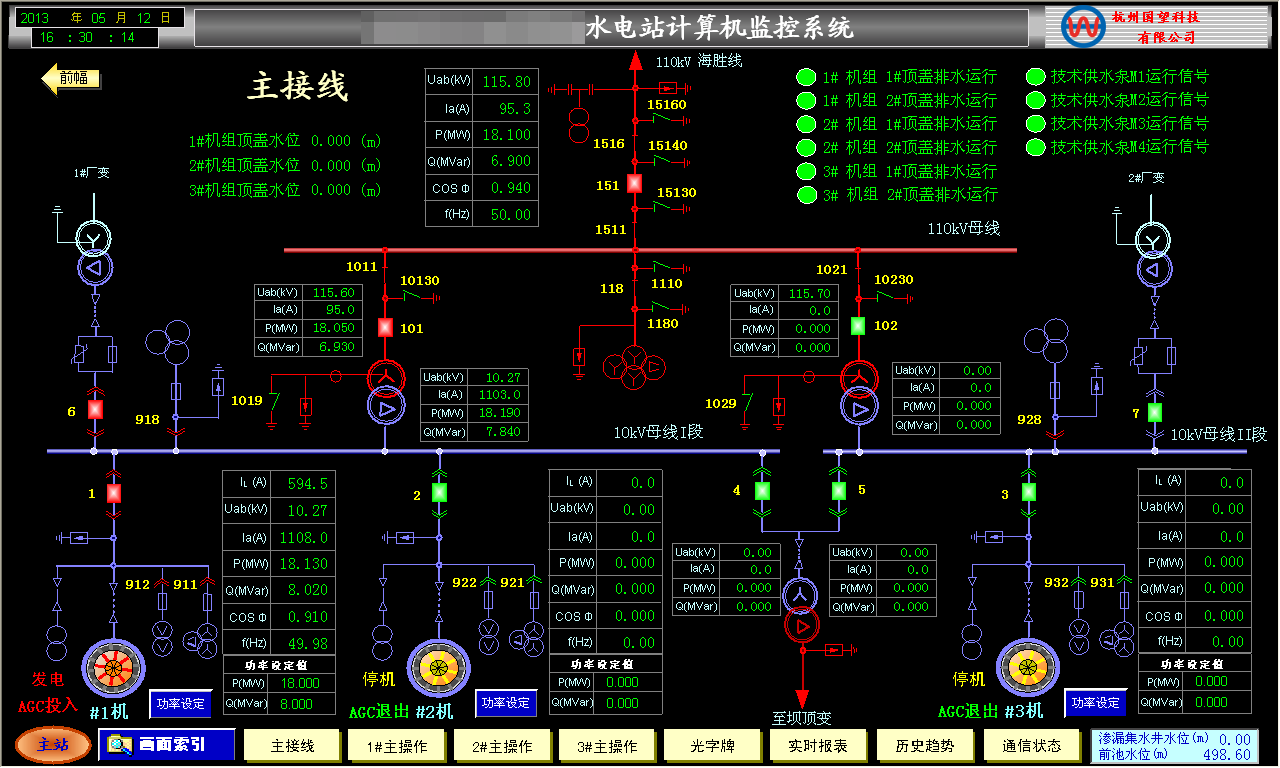Image resolution: width=1280 pixels, height=768 pixels.
Task: Open 功率设定 for #3 unit
Action: coord(1095,703)
